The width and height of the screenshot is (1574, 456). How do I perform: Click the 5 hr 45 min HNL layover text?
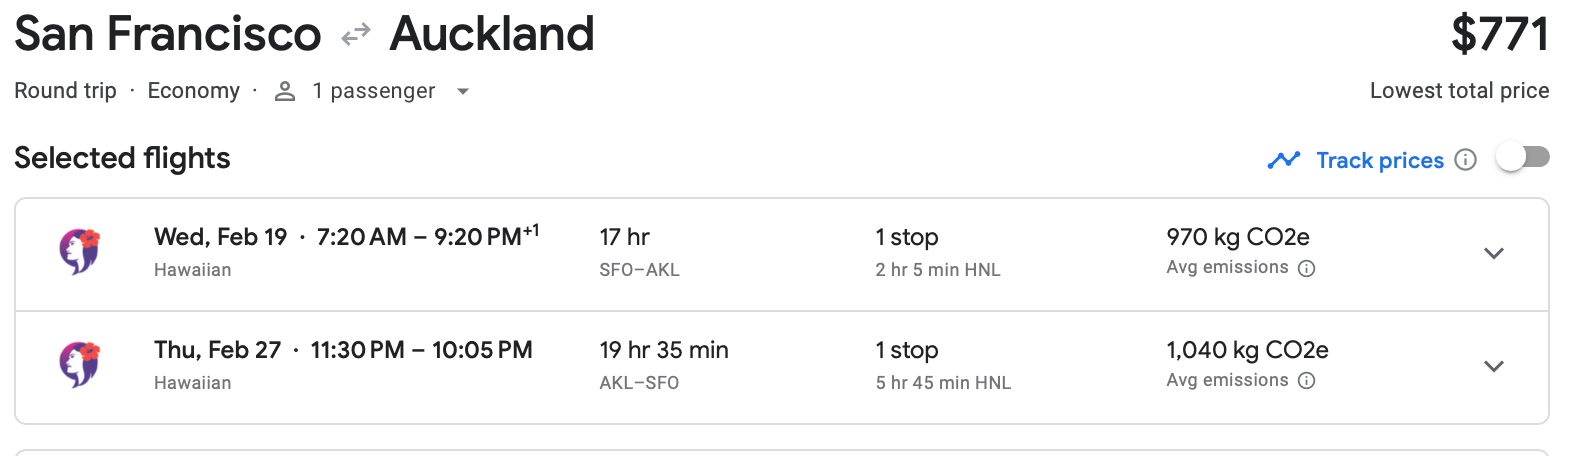[943, 383]
